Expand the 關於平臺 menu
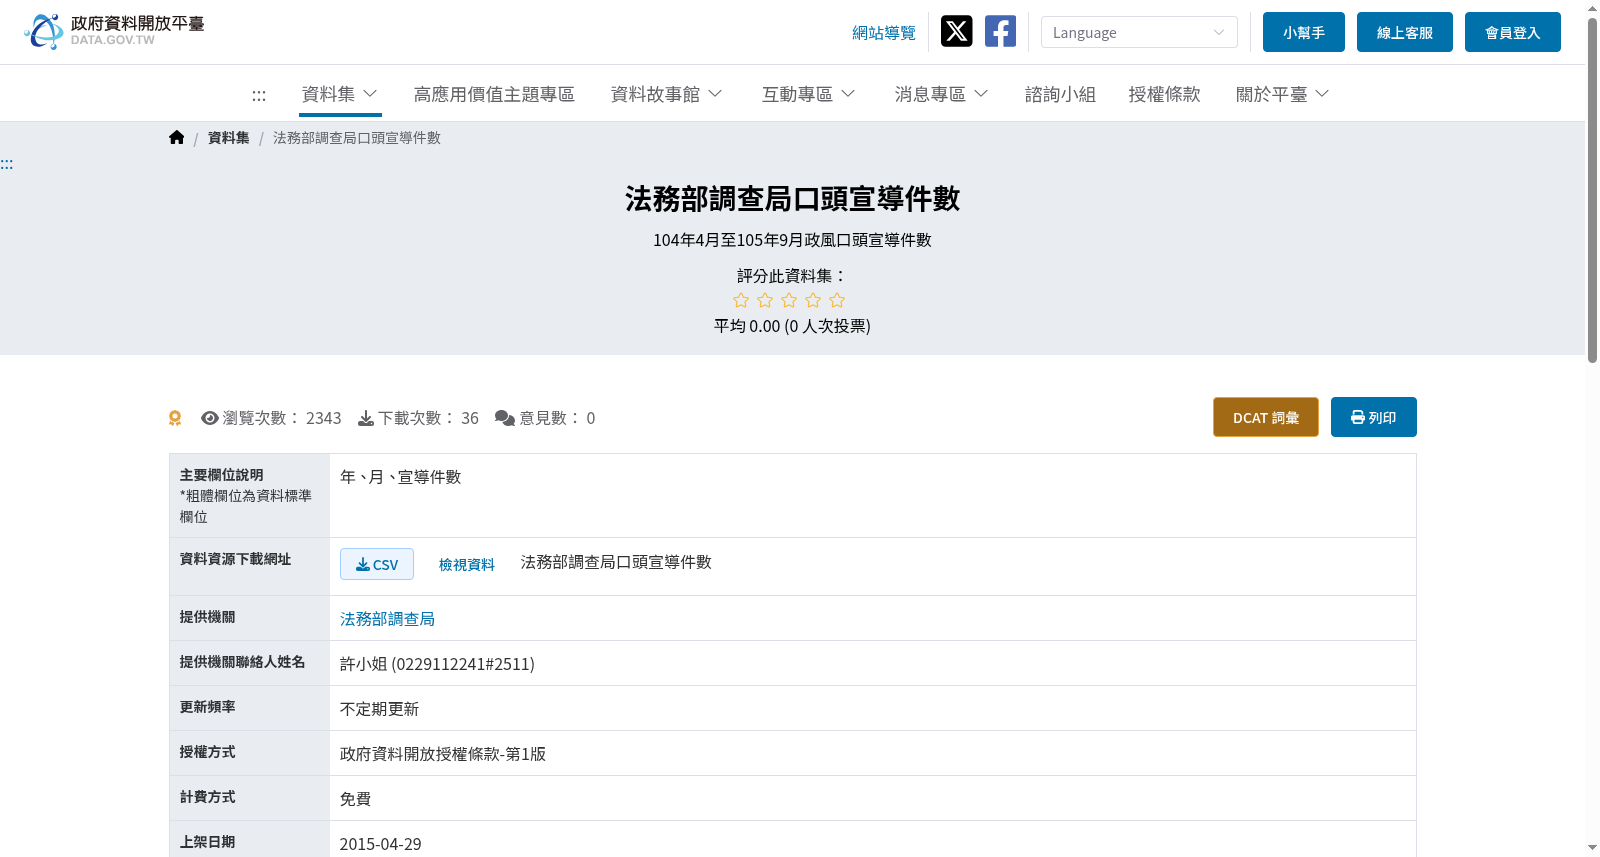The height and width of the screenshot is (857, 1600). [x=1283, y=94]
